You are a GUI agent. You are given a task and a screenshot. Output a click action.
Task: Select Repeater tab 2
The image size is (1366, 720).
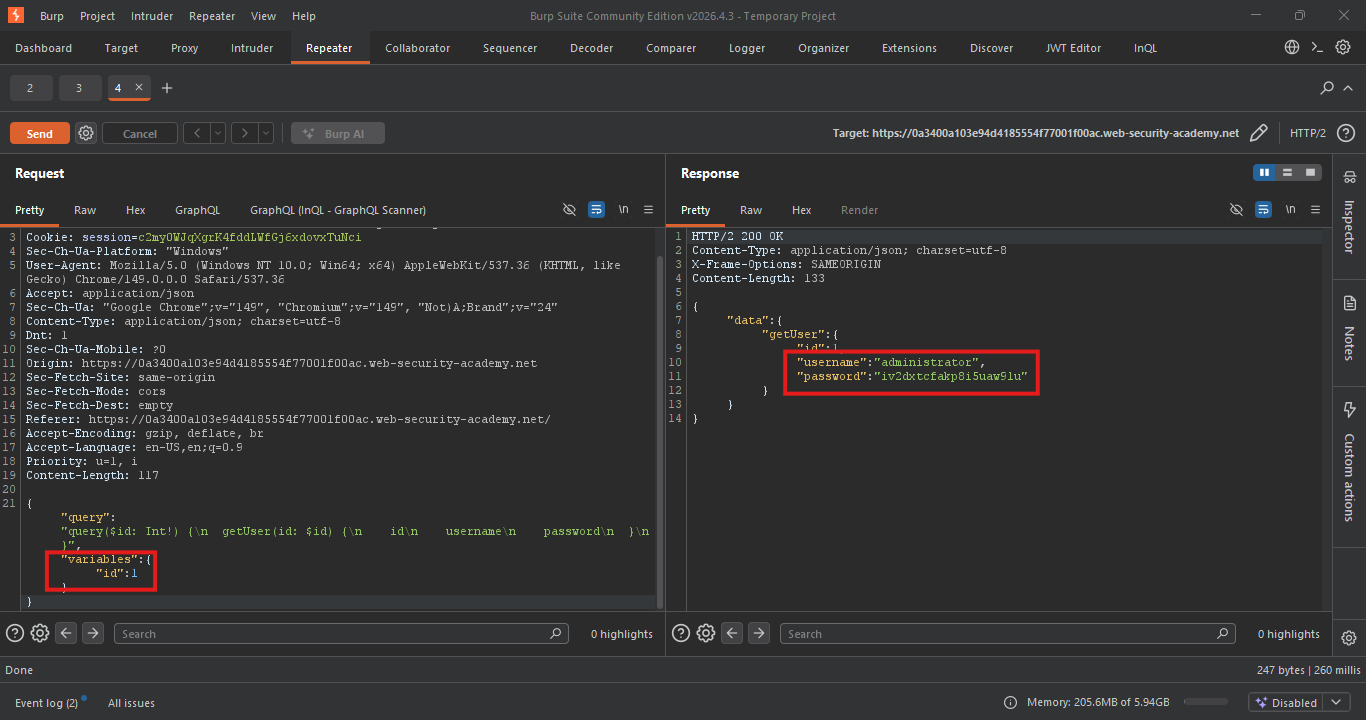click(x=30, y=88)
